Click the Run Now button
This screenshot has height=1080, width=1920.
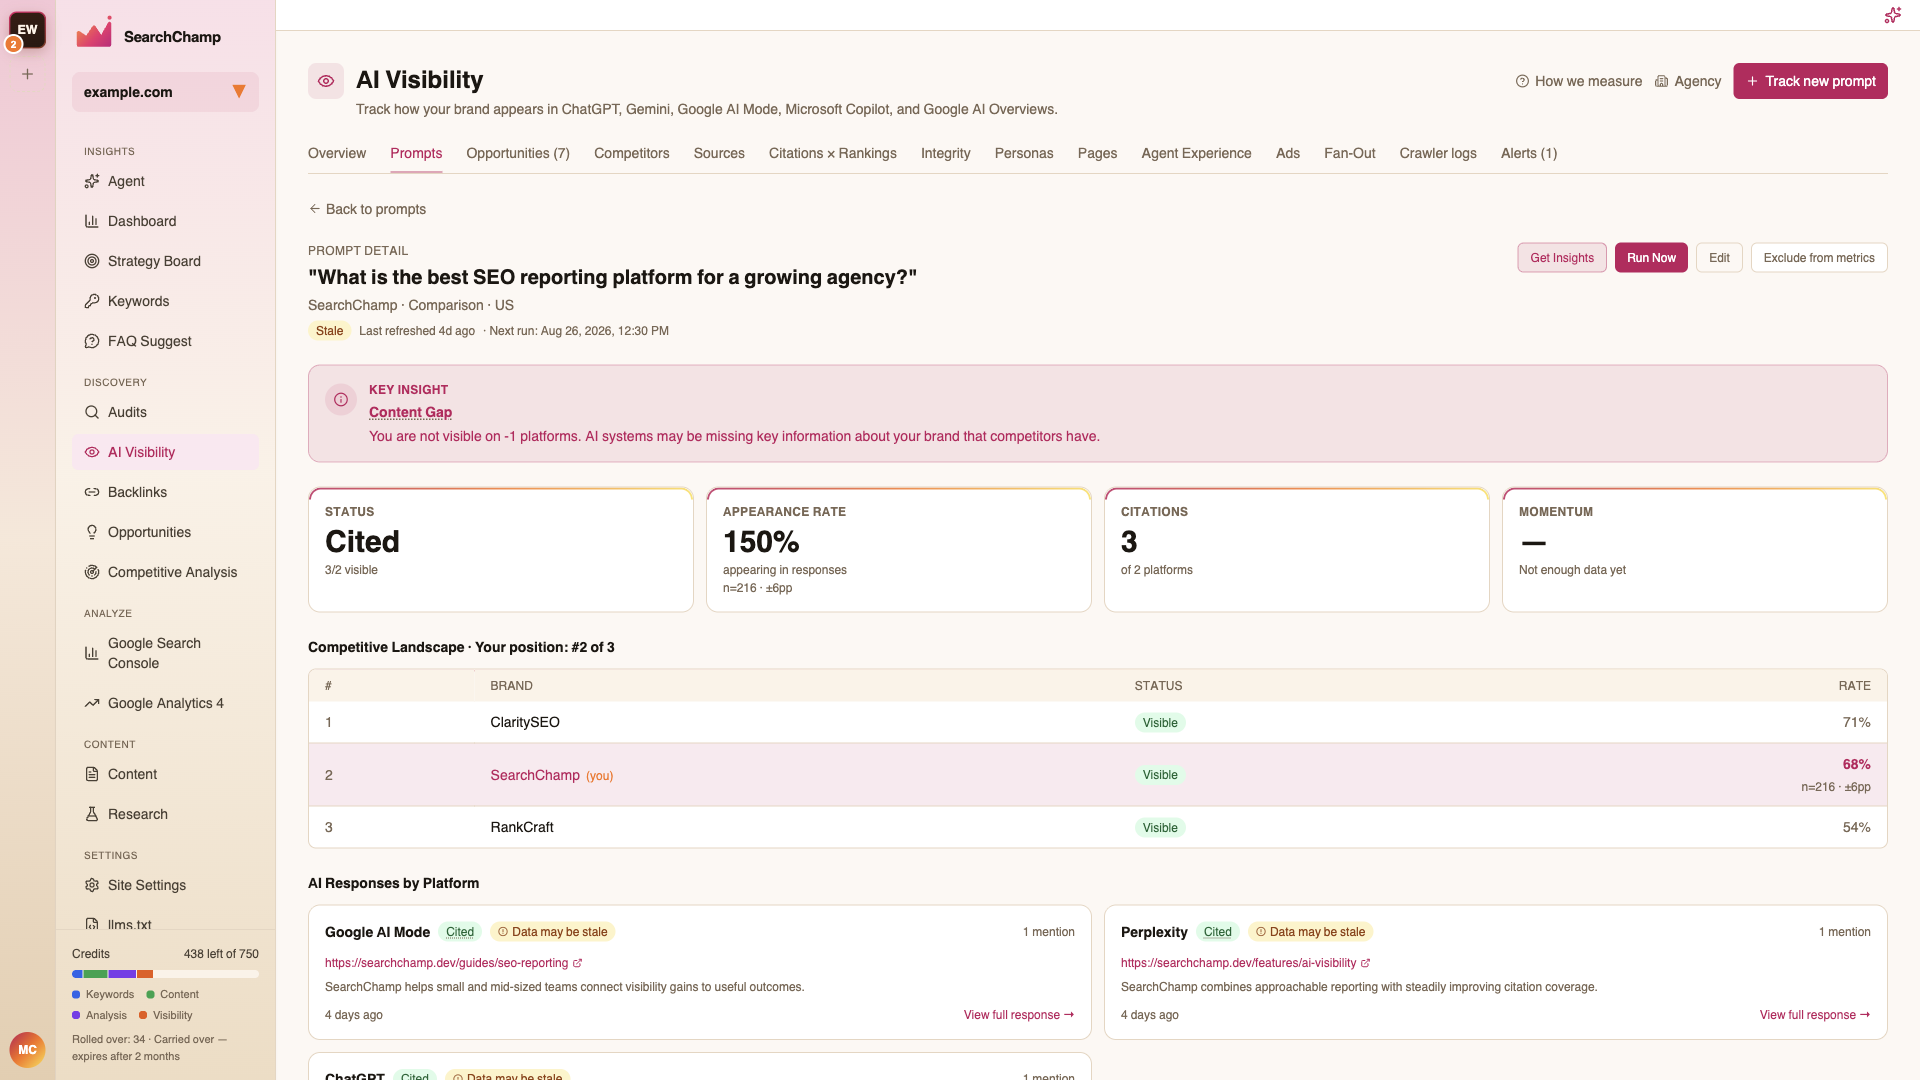point(1651,258)
